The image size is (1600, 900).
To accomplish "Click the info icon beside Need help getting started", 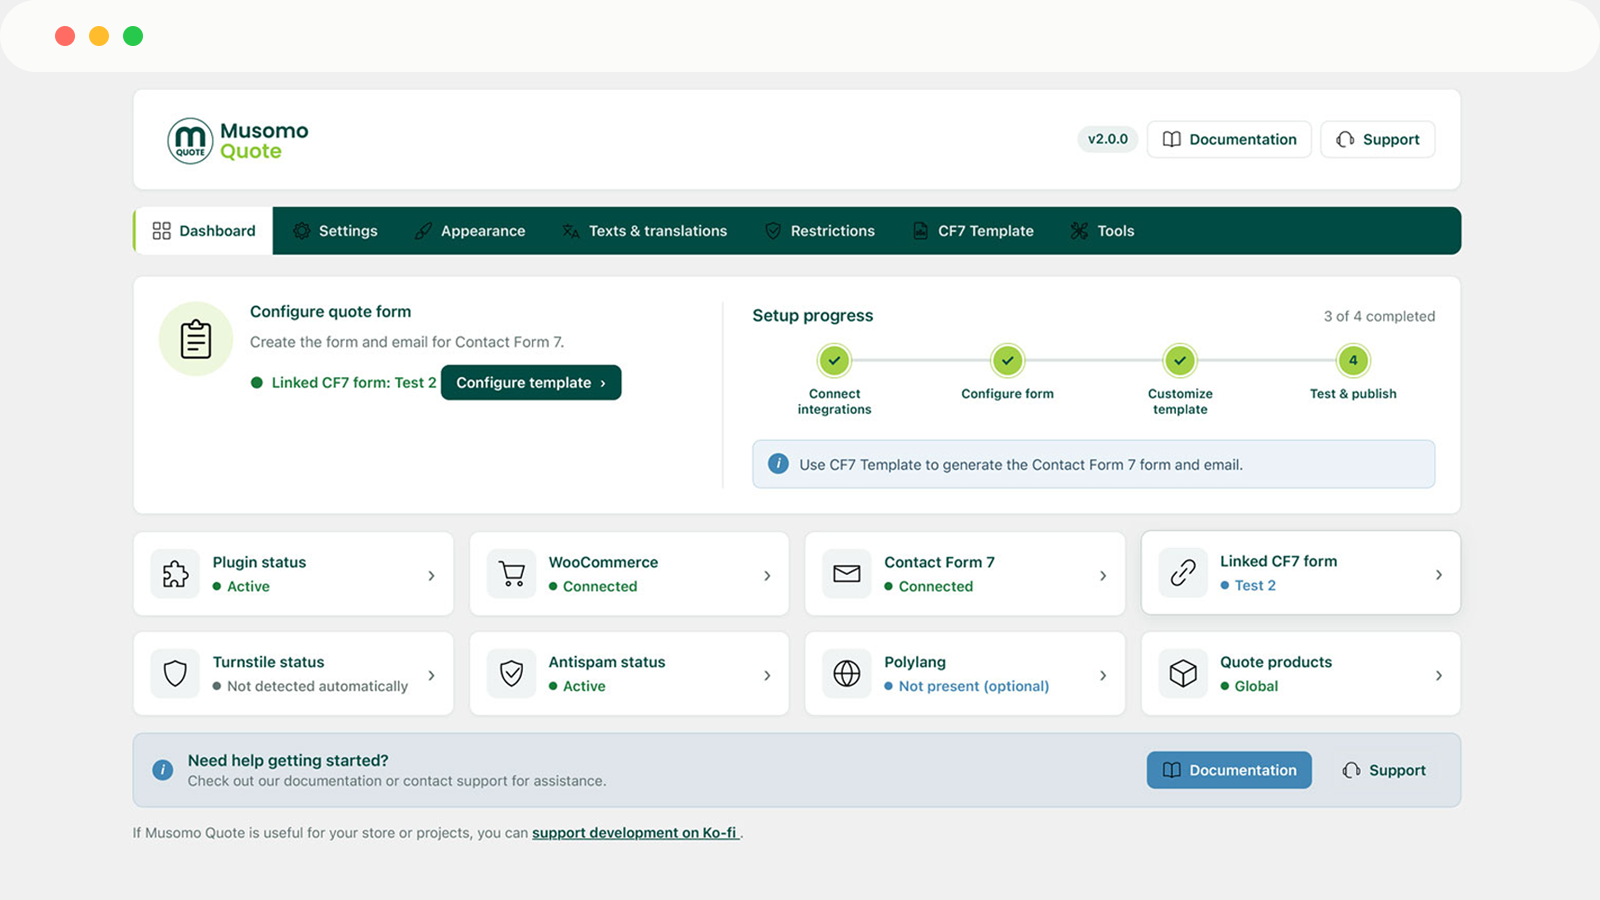I will tap(162, 770).
